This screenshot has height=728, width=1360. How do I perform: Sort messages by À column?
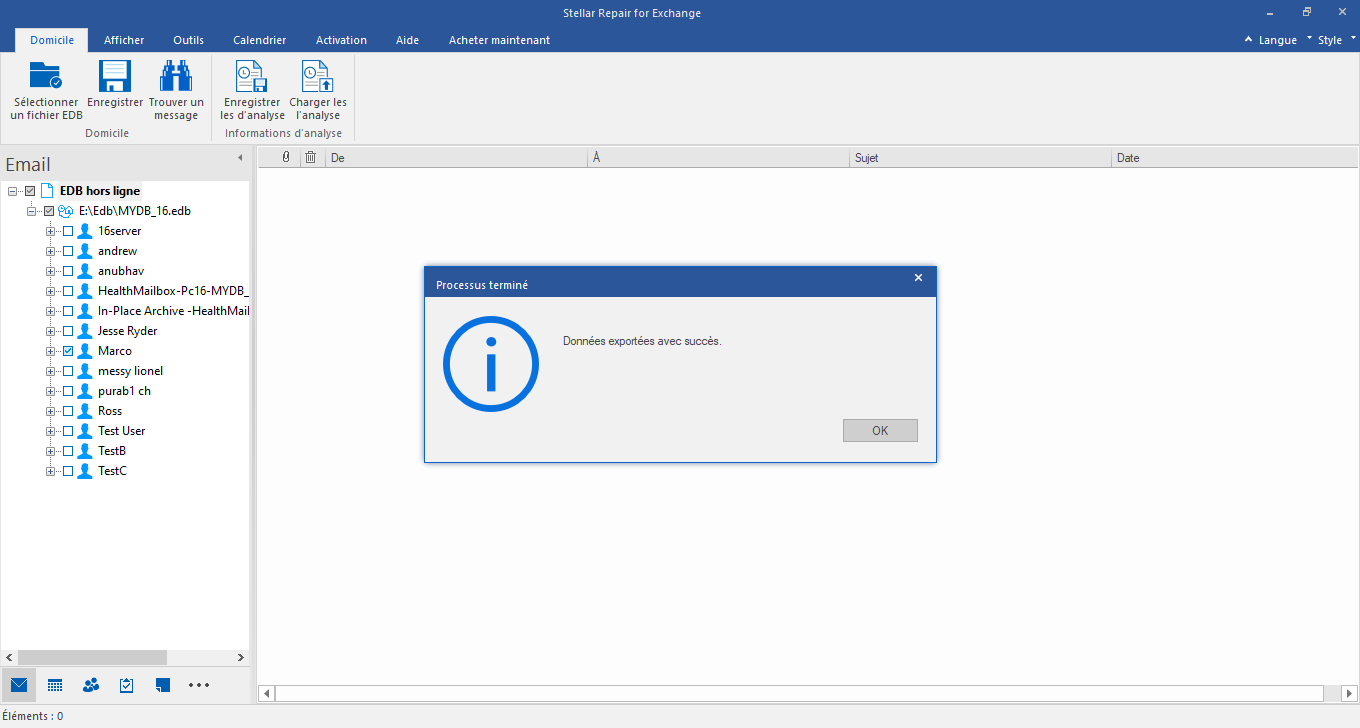tap(719, 158)
